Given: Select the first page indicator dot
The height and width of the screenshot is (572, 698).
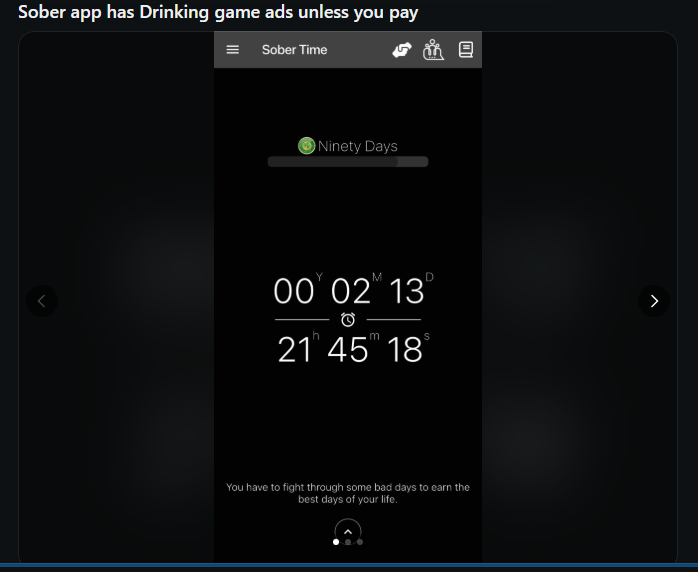Looking at the screenshot, I should (x=336, y=542).
